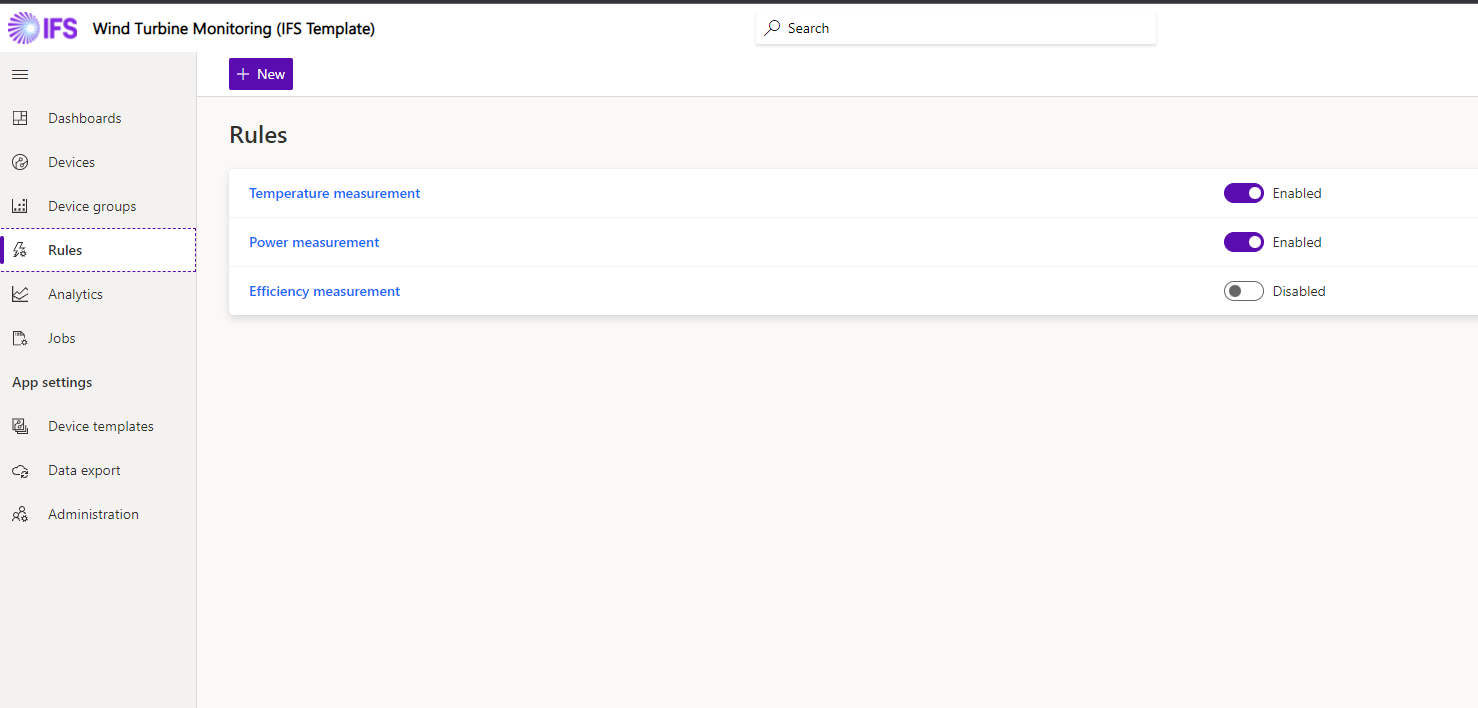The height and width of the screenshot is (708, 1478).
Task: Disable the Temperature measurement rule toggle
Action: pos(1243,193)
